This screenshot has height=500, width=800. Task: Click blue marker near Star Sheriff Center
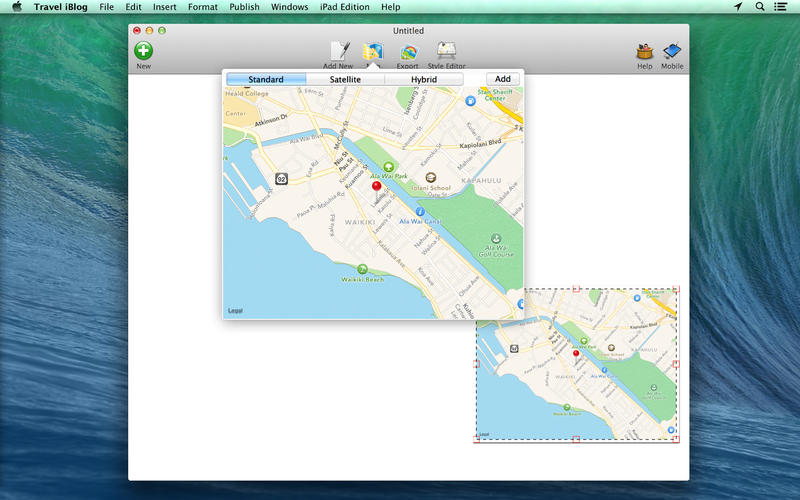(470, 101)
